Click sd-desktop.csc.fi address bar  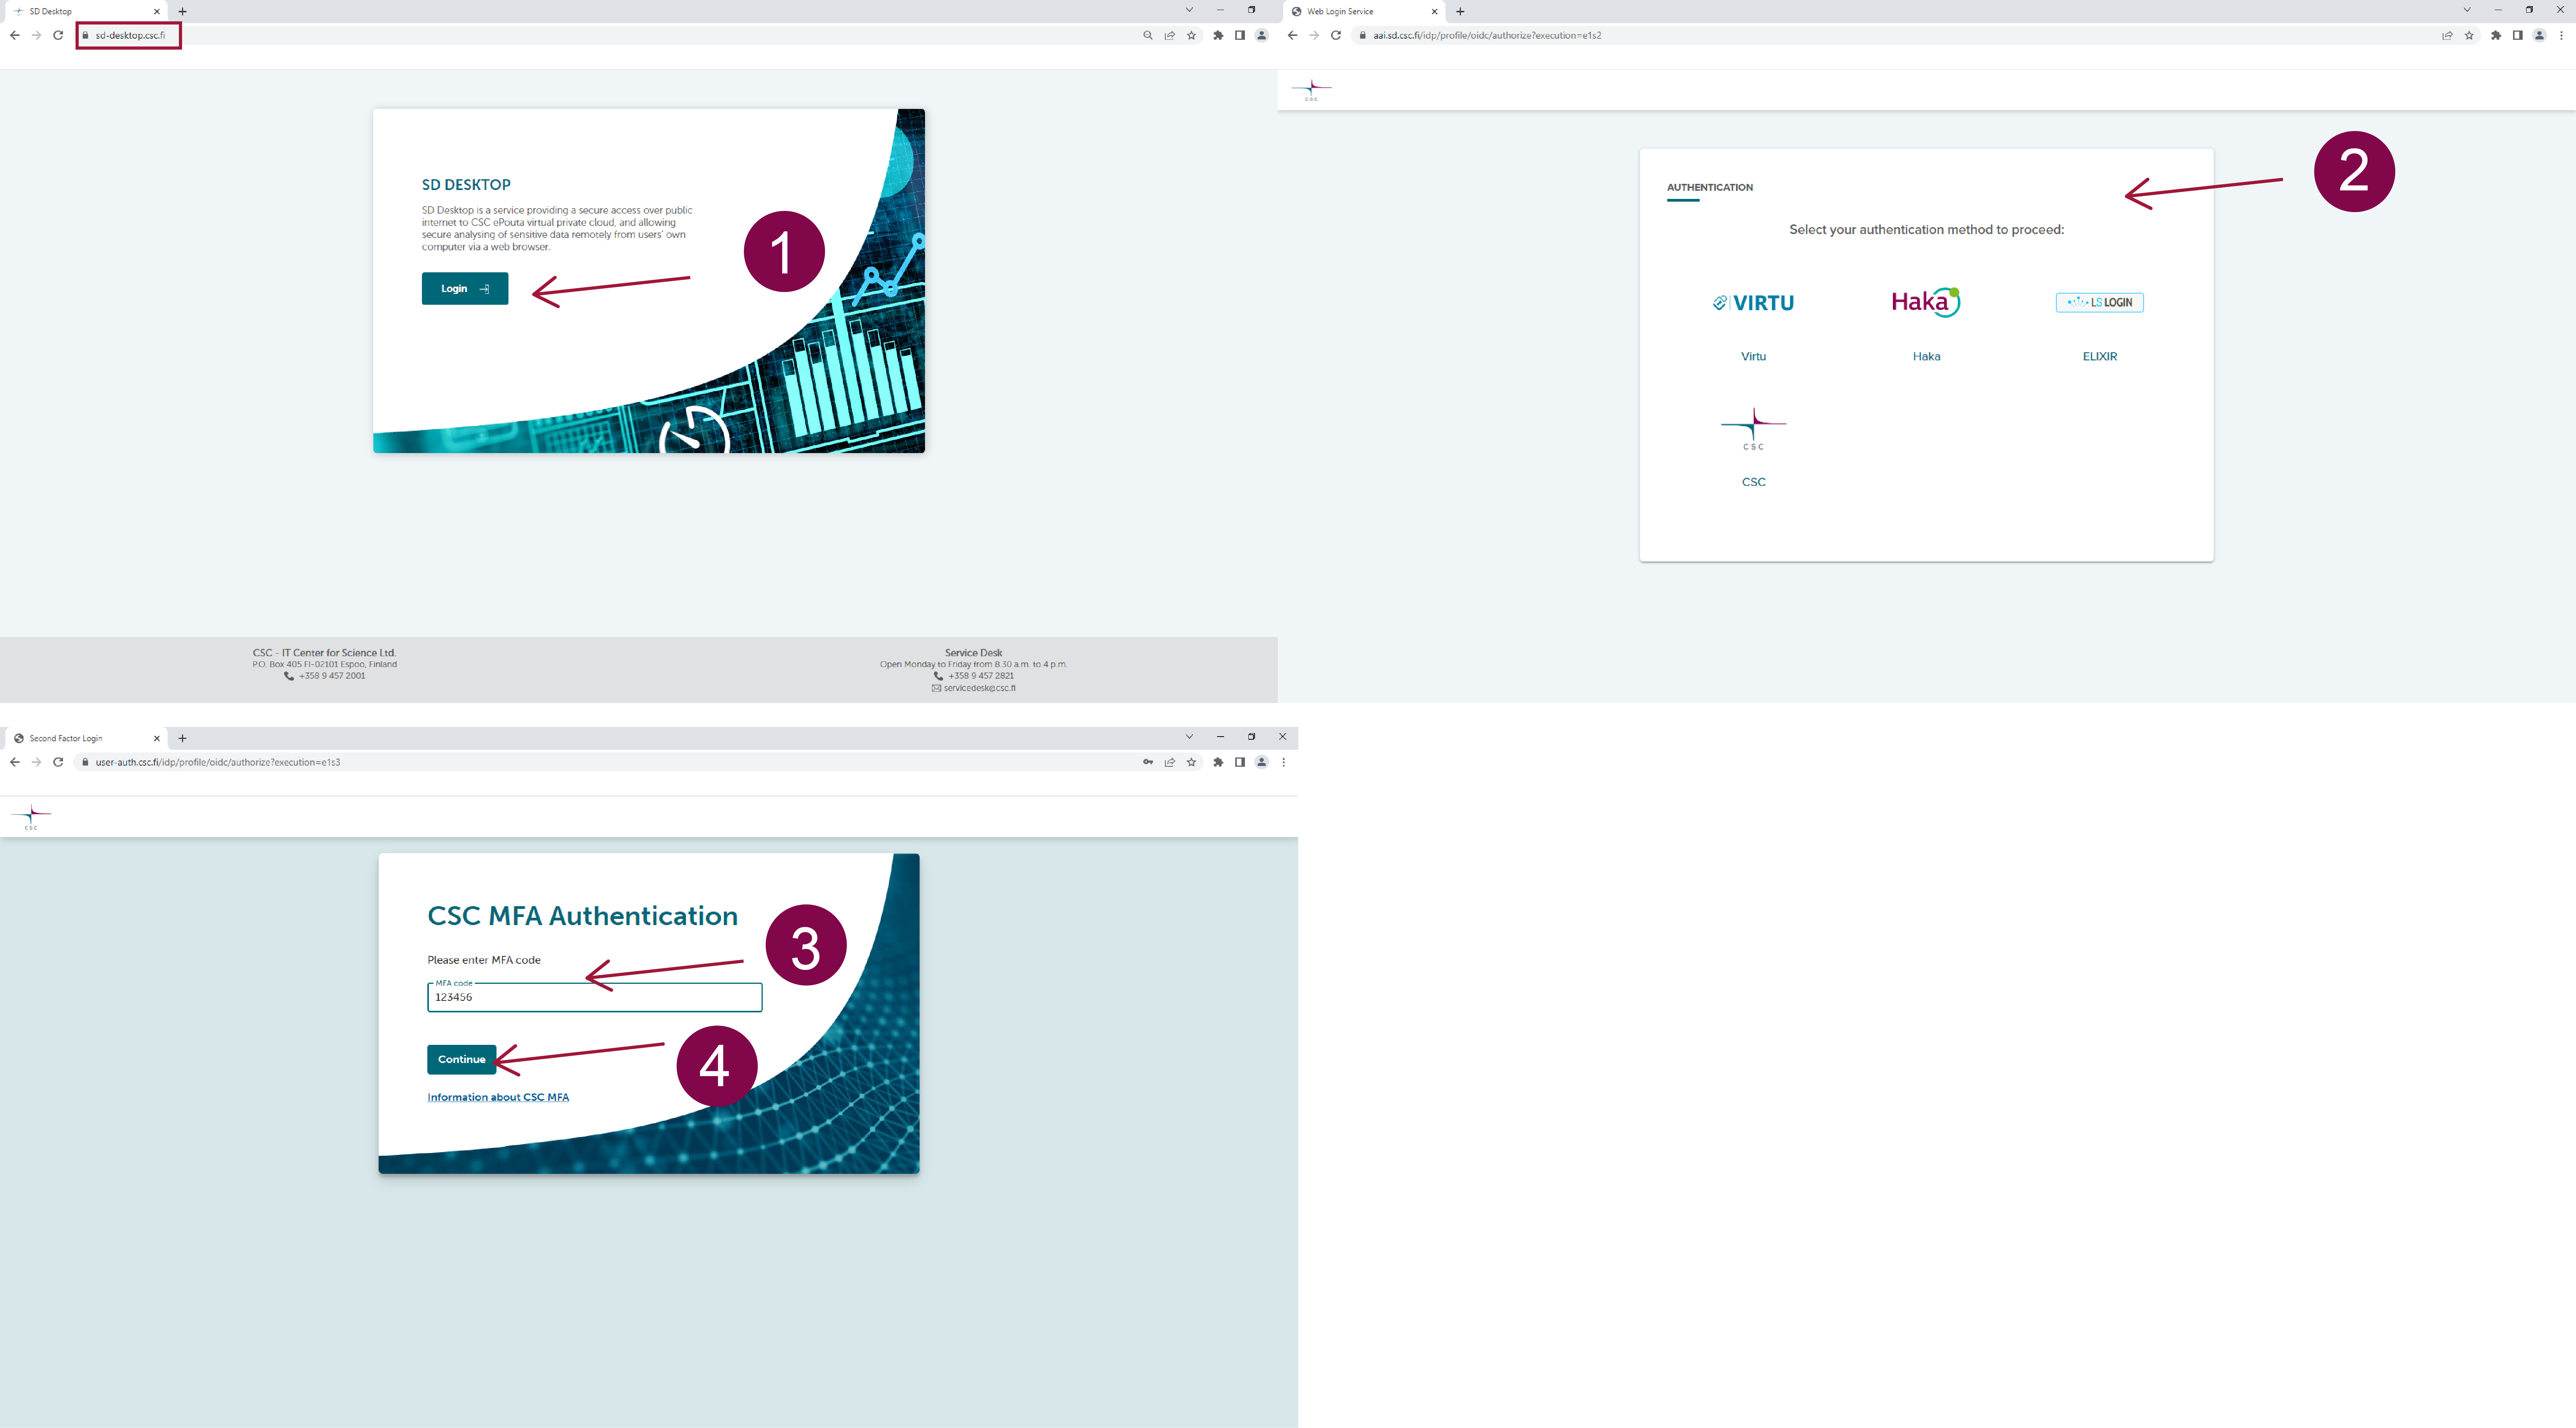[130, 35]
